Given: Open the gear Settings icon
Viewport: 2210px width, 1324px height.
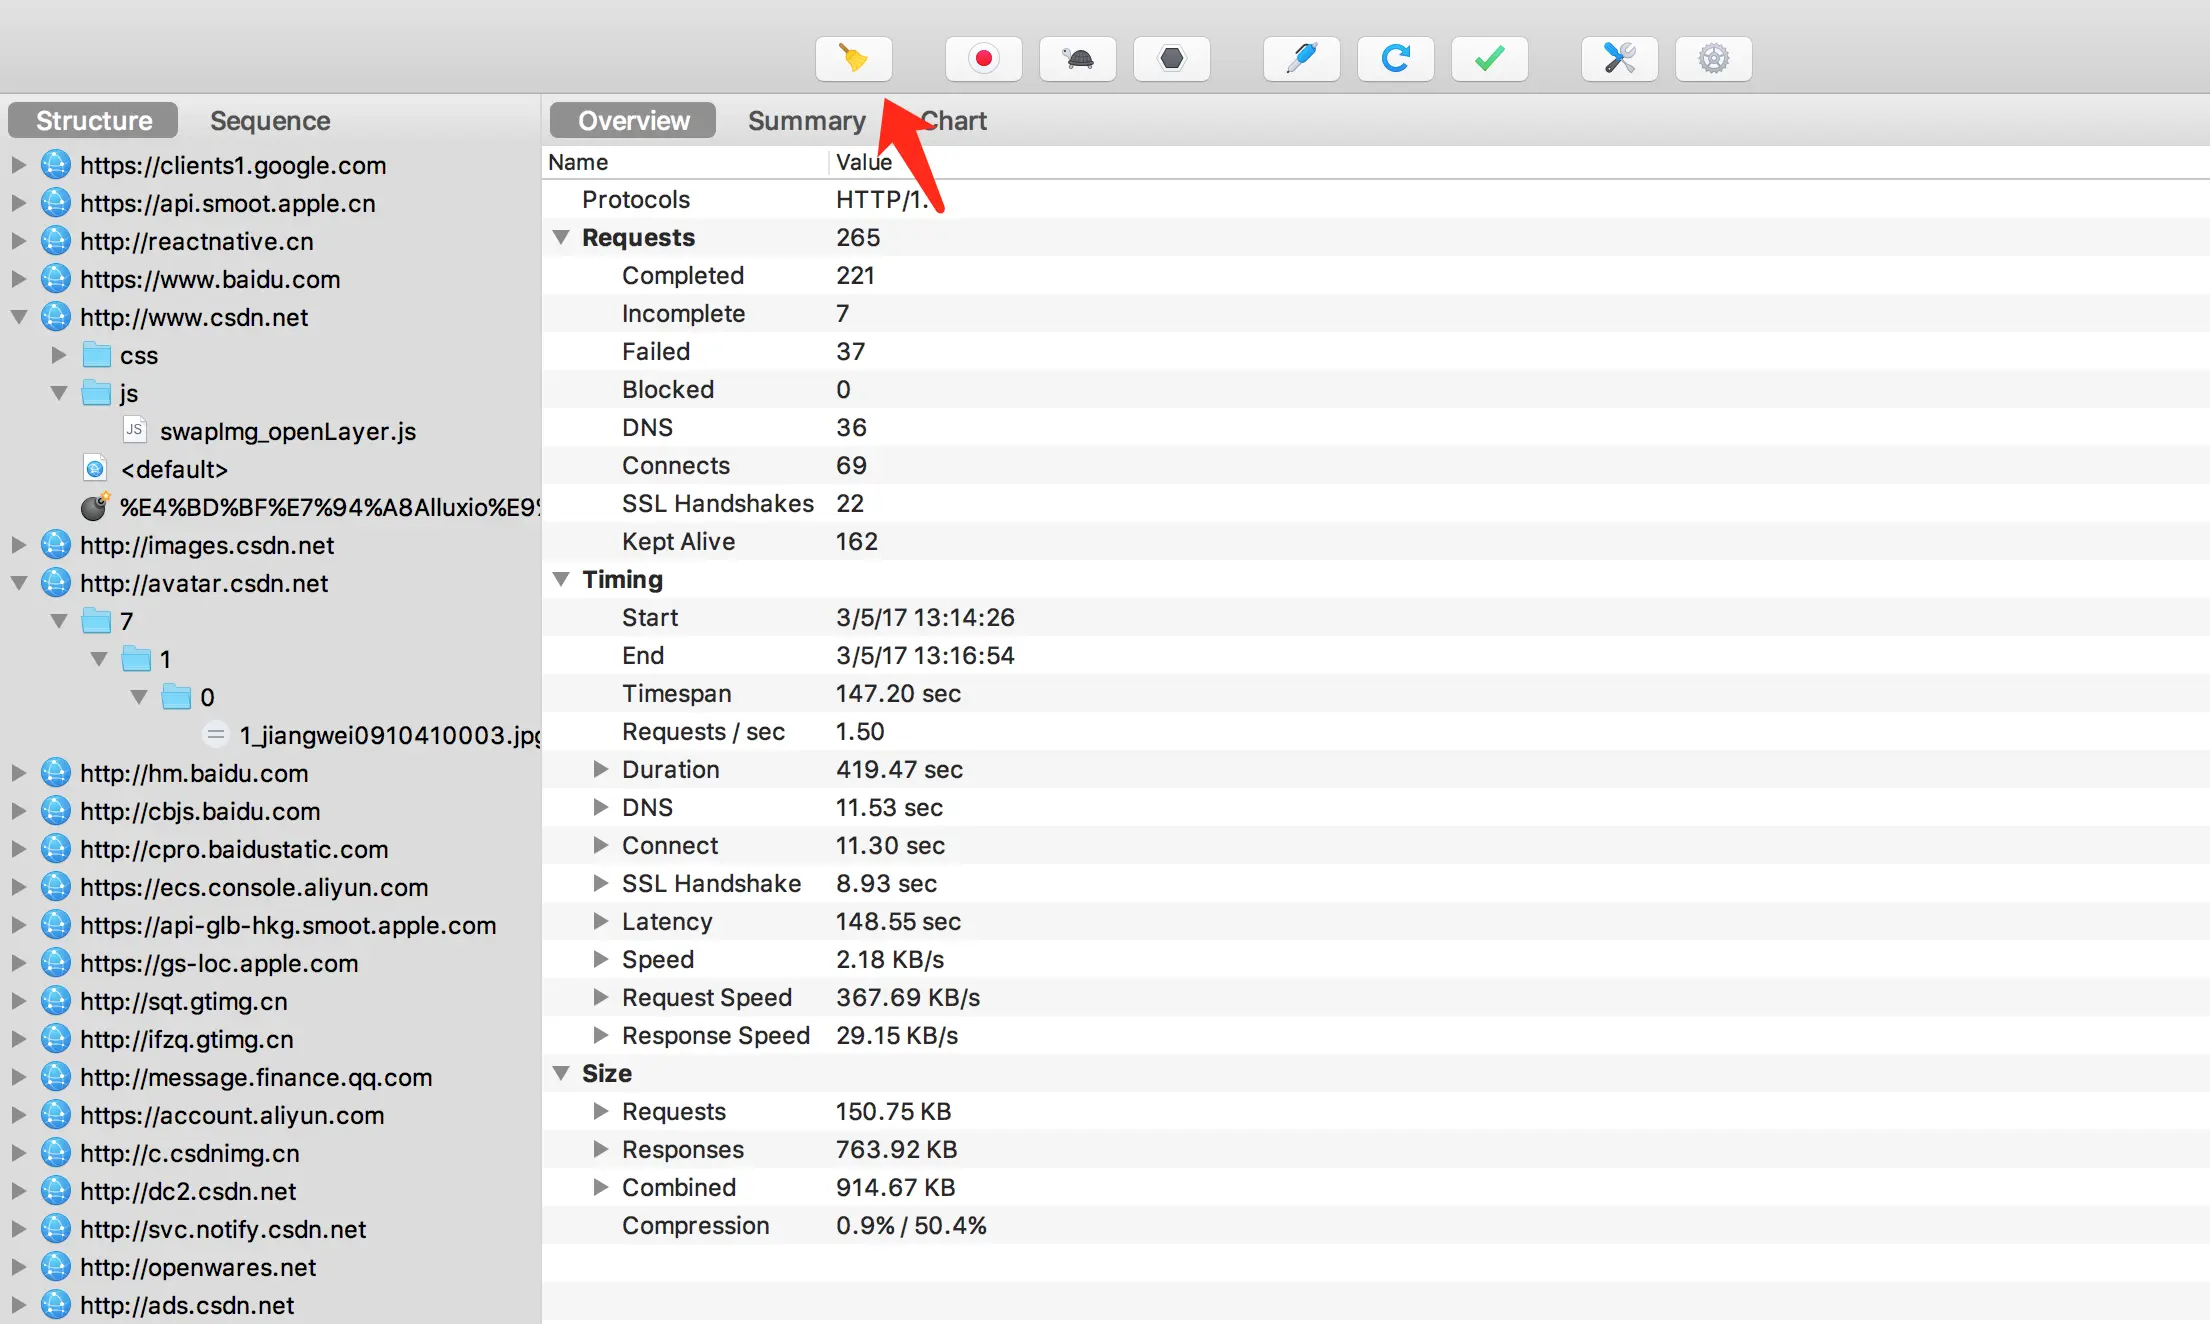Looking at the screenshot, I should point(1713,59).
